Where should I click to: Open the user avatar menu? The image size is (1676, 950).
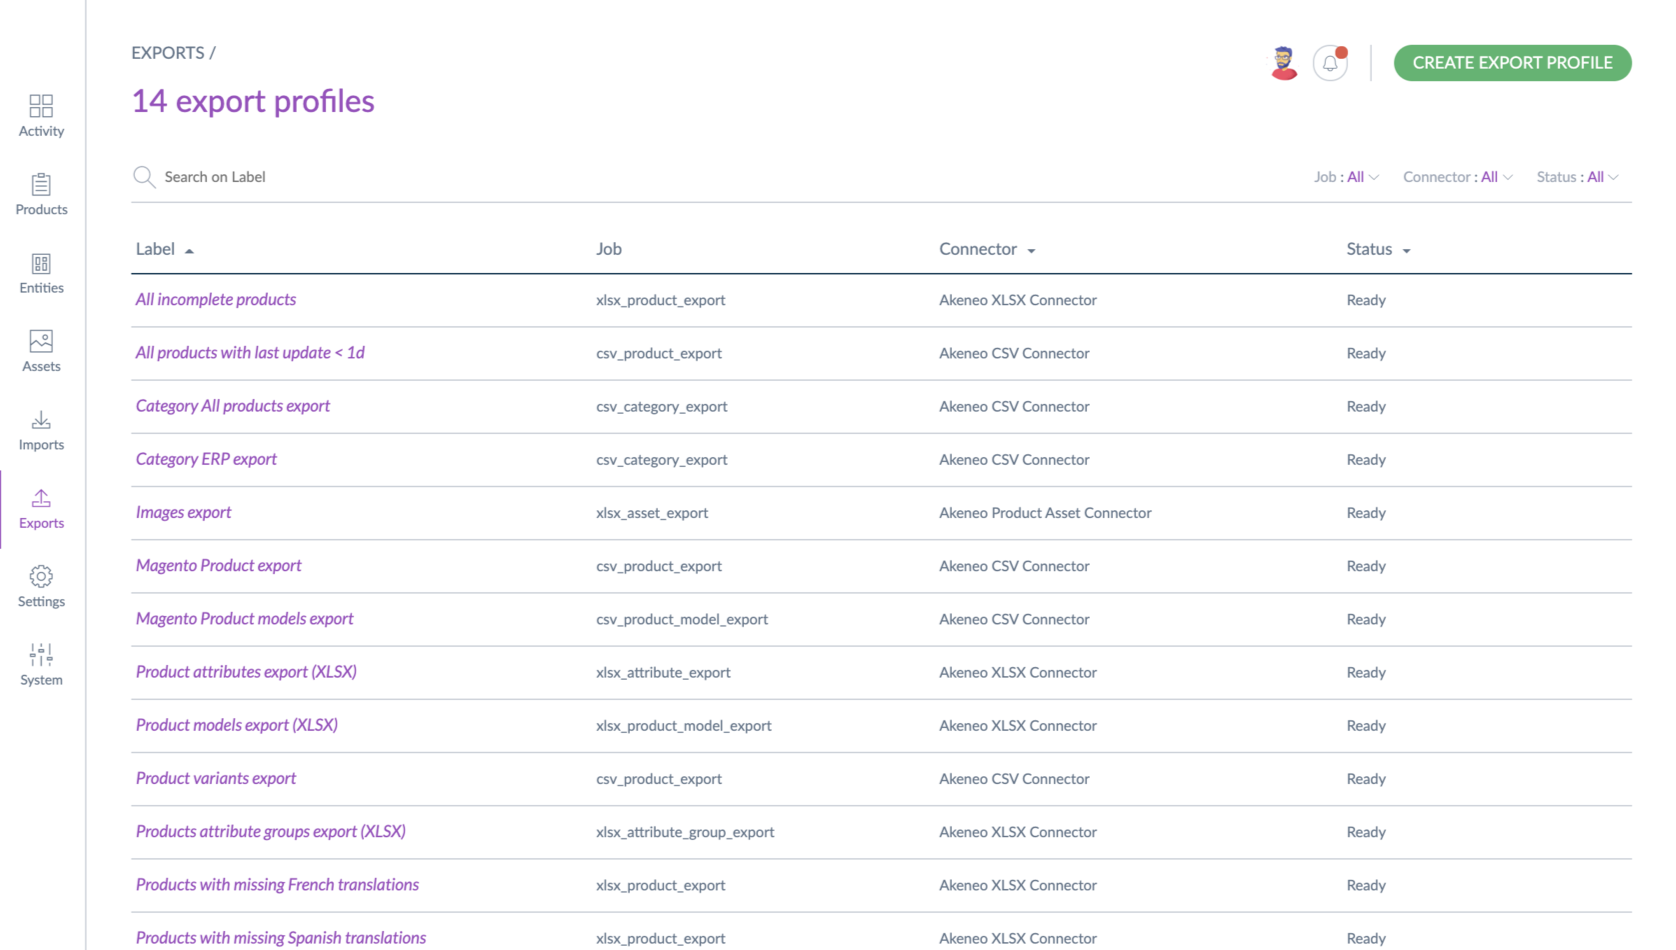(x=1284, y=63)
